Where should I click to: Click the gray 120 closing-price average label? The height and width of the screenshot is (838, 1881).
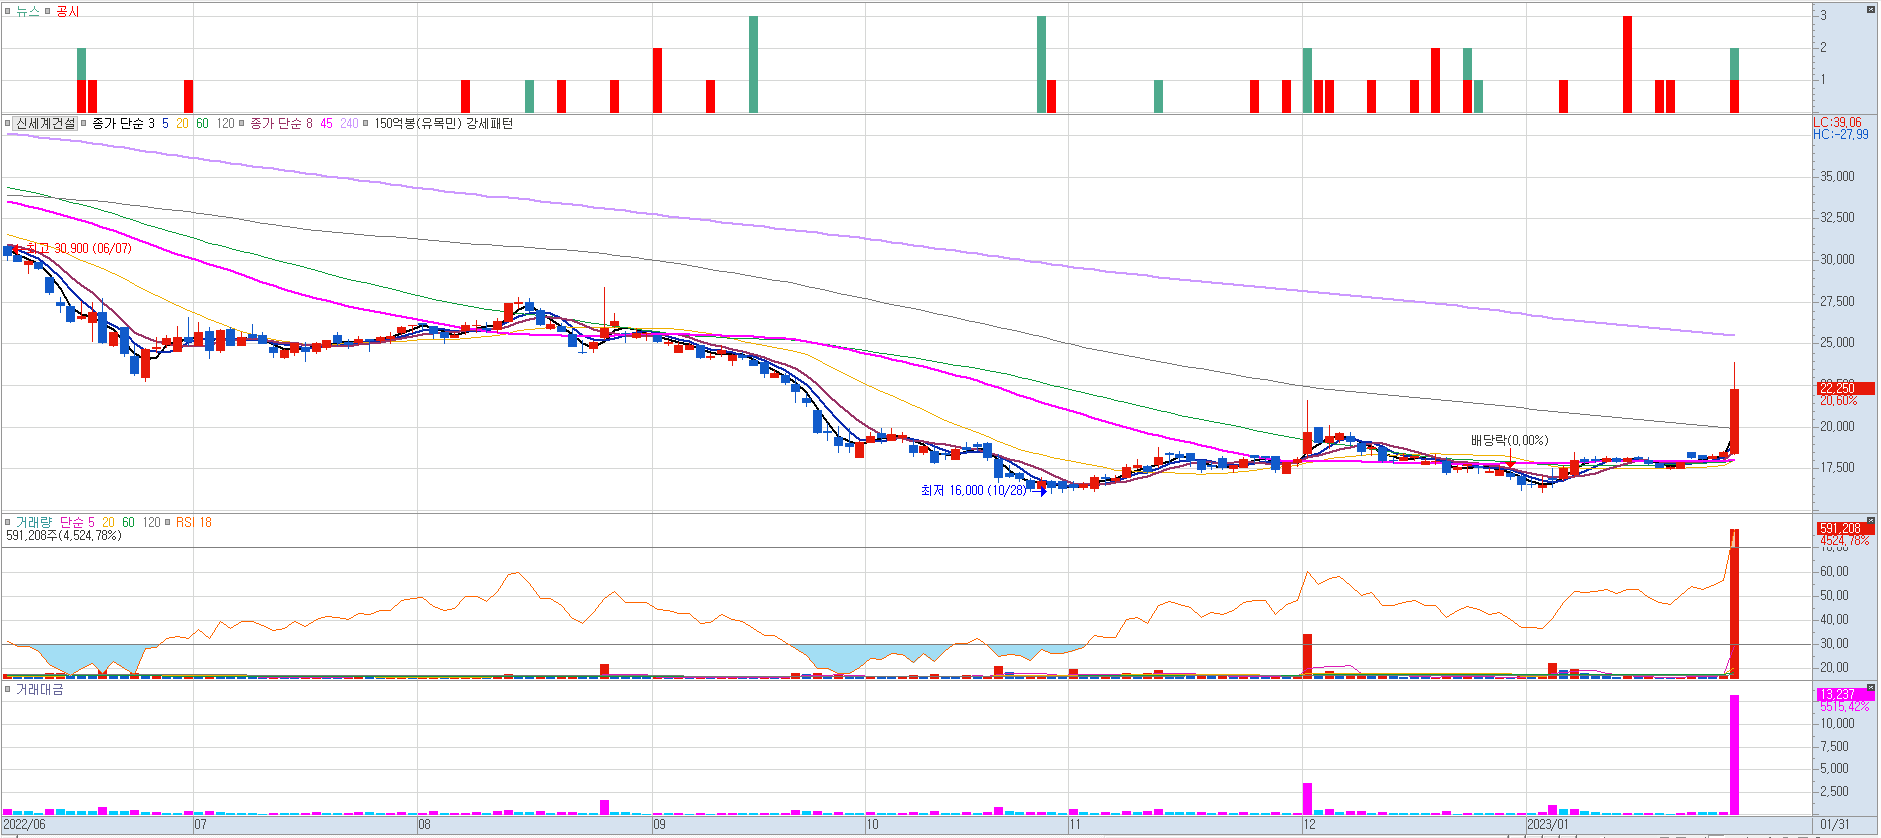(x=225, y=123)
